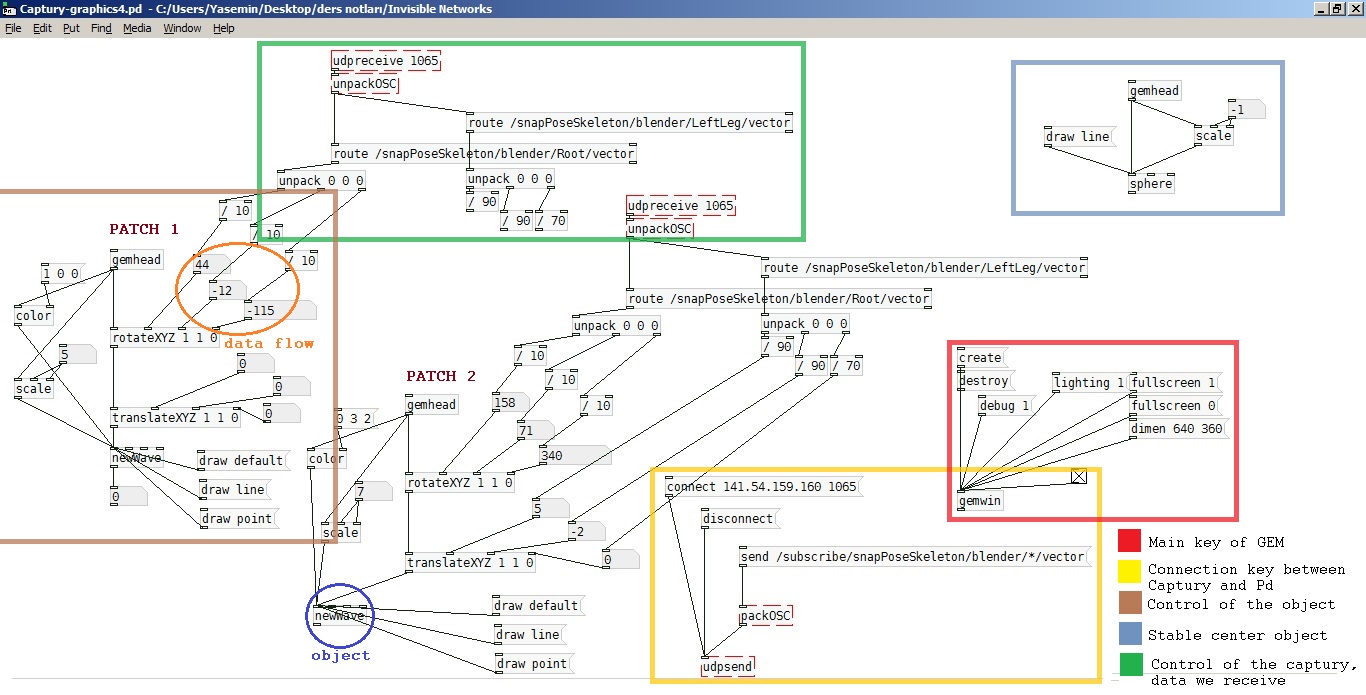Click the "create" message box
The height and width of the screenshot is (695, 1366).
click(980, 358)
